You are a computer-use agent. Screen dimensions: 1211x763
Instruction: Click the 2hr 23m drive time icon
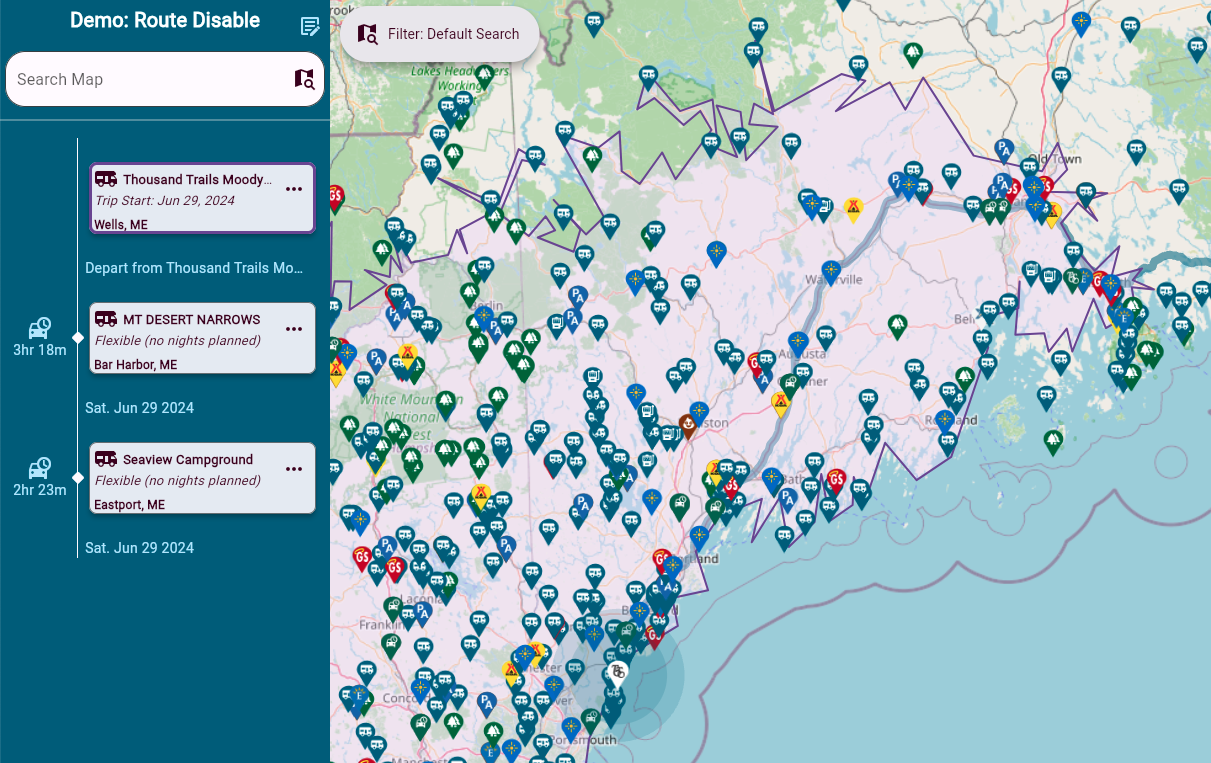[x=40, y=468]
